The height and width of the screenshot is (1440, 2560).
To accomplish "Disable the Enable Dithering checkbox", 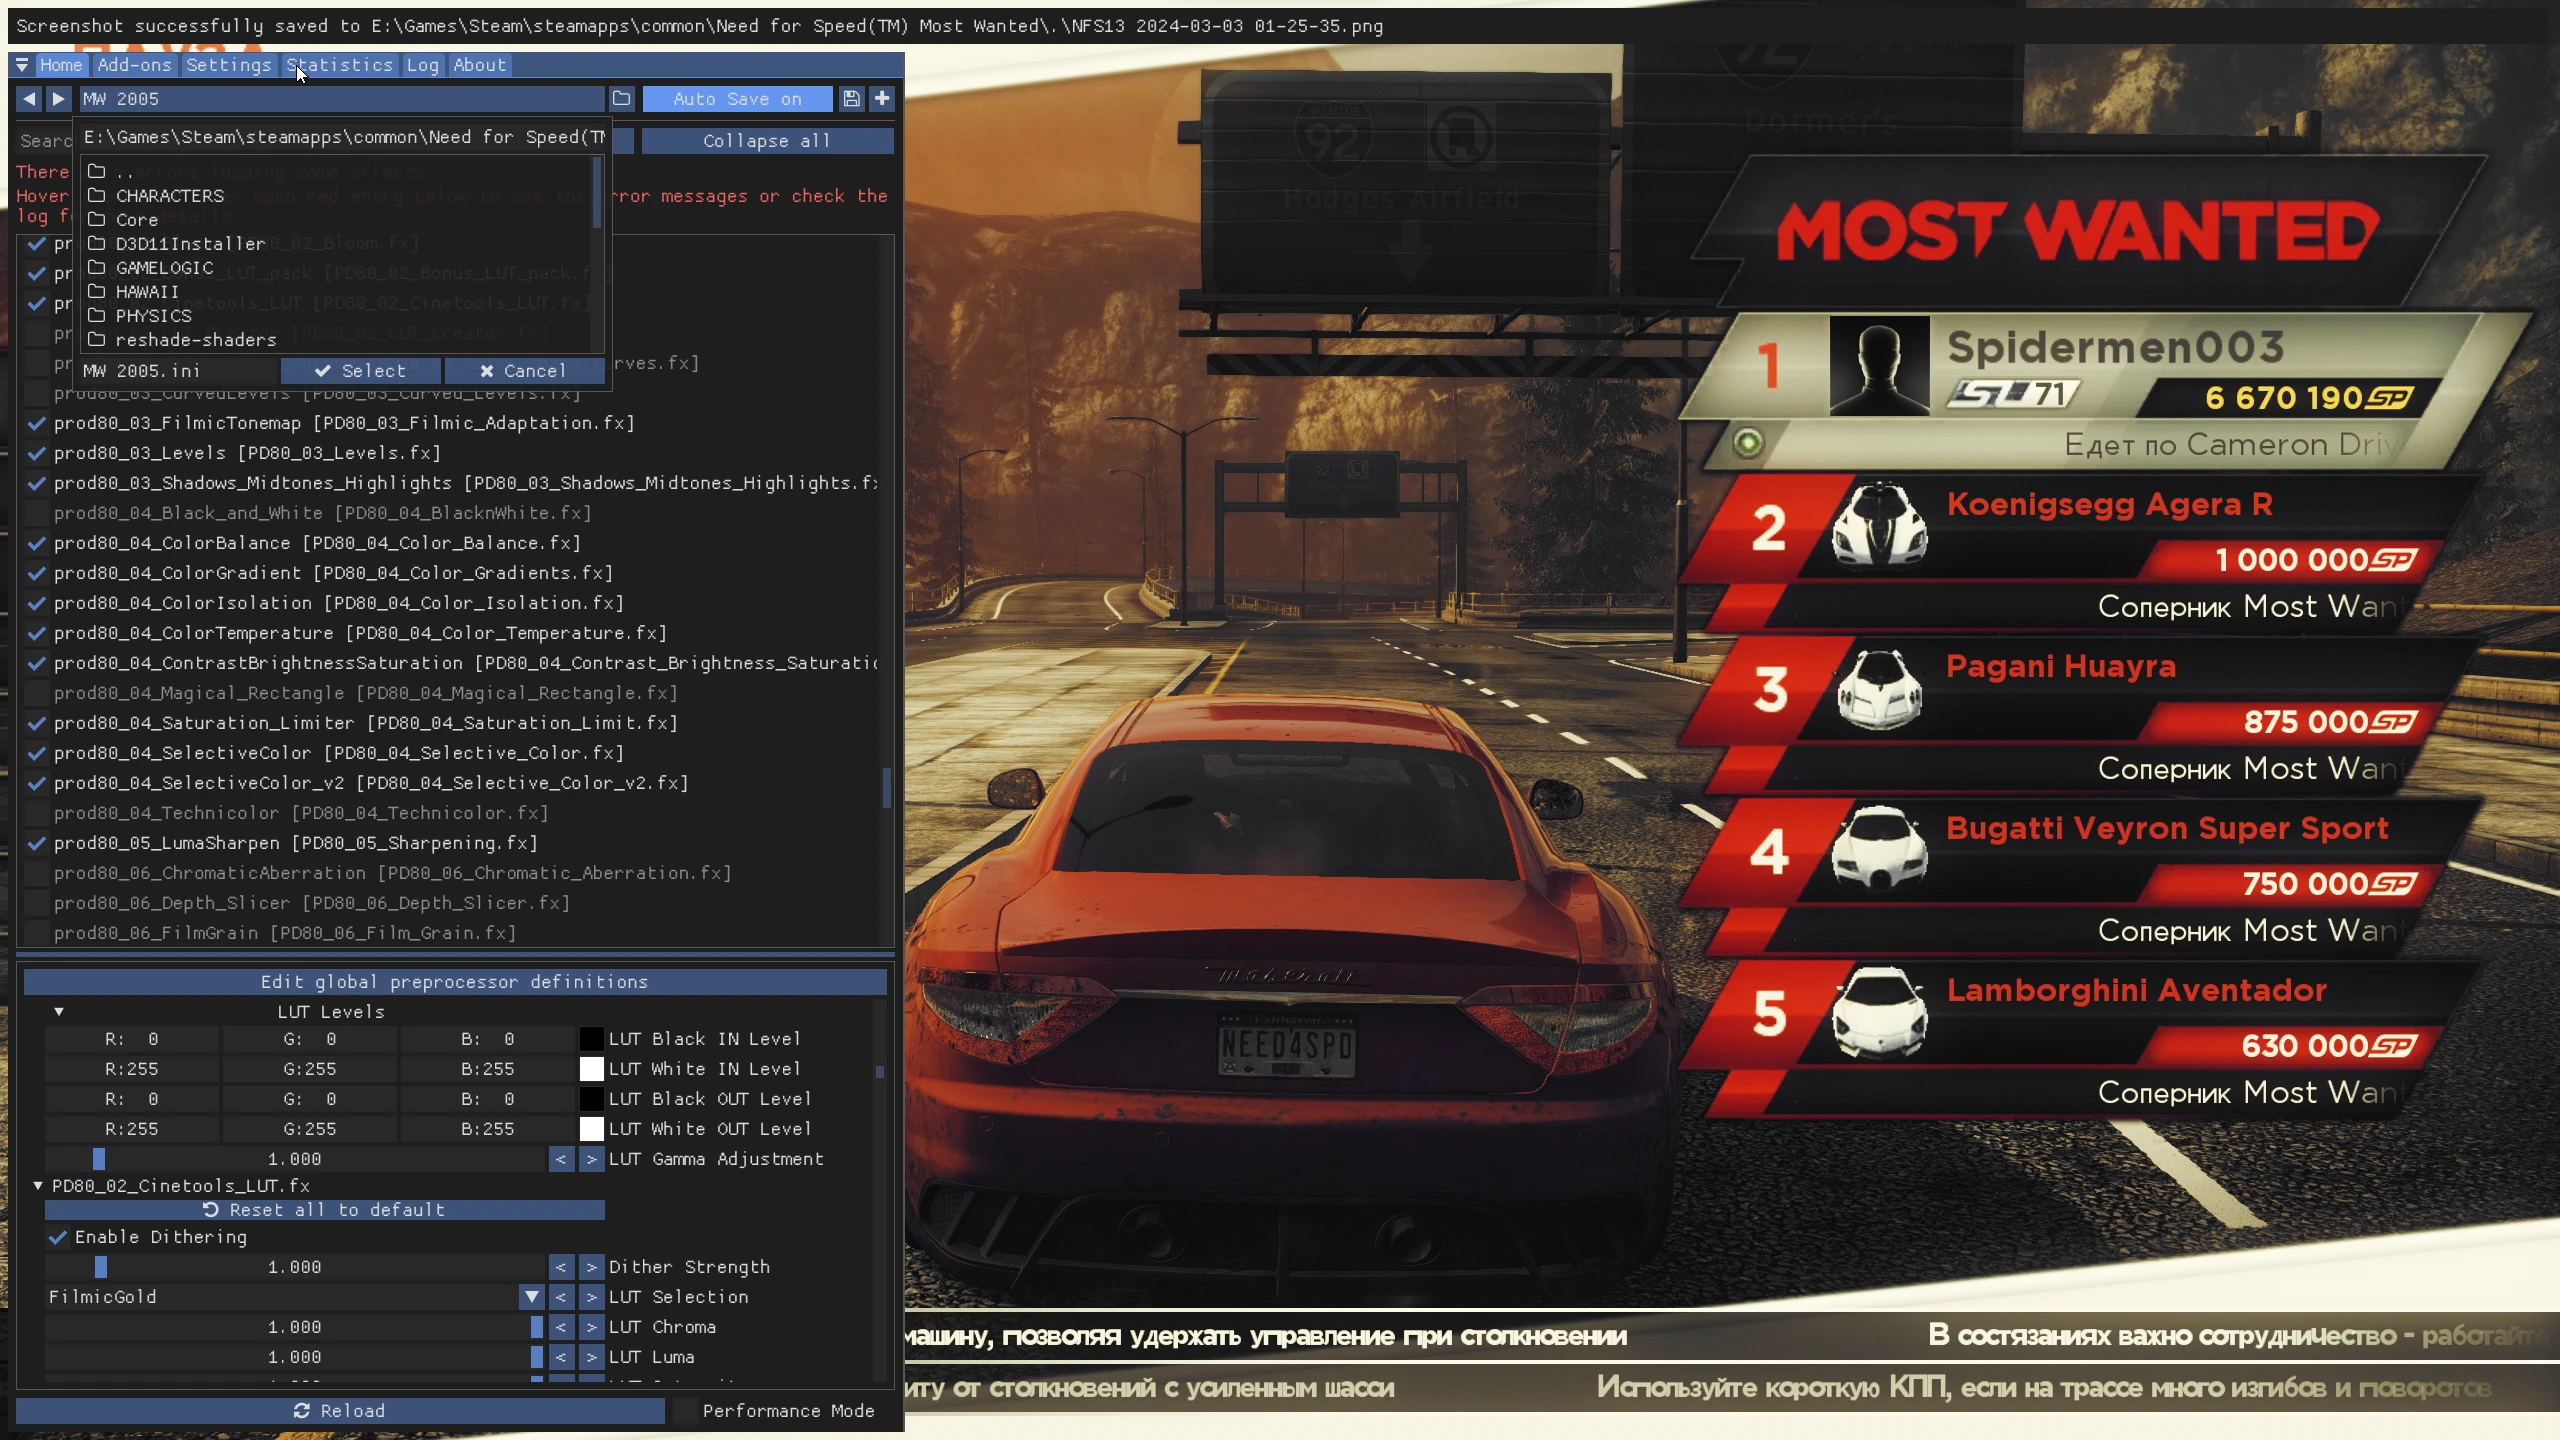I will tap(57, 1237).
